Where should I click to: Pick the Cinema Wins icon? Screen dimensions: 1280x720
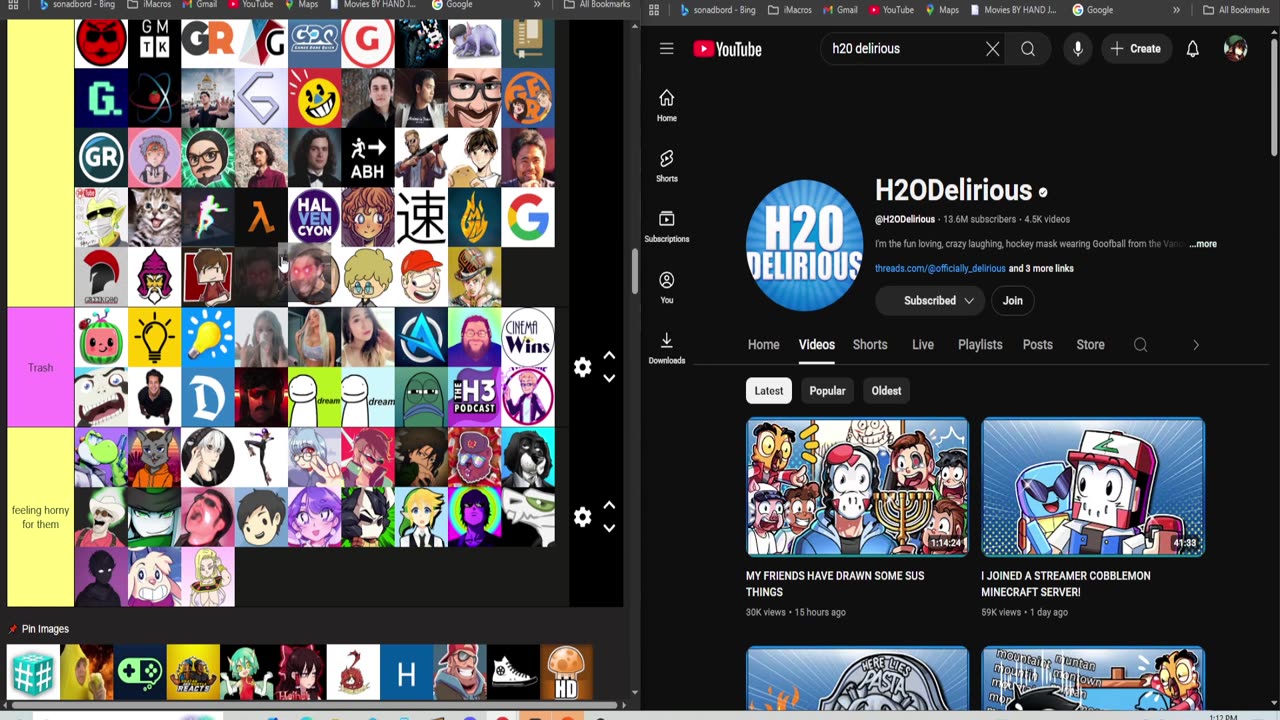[528, 337]
